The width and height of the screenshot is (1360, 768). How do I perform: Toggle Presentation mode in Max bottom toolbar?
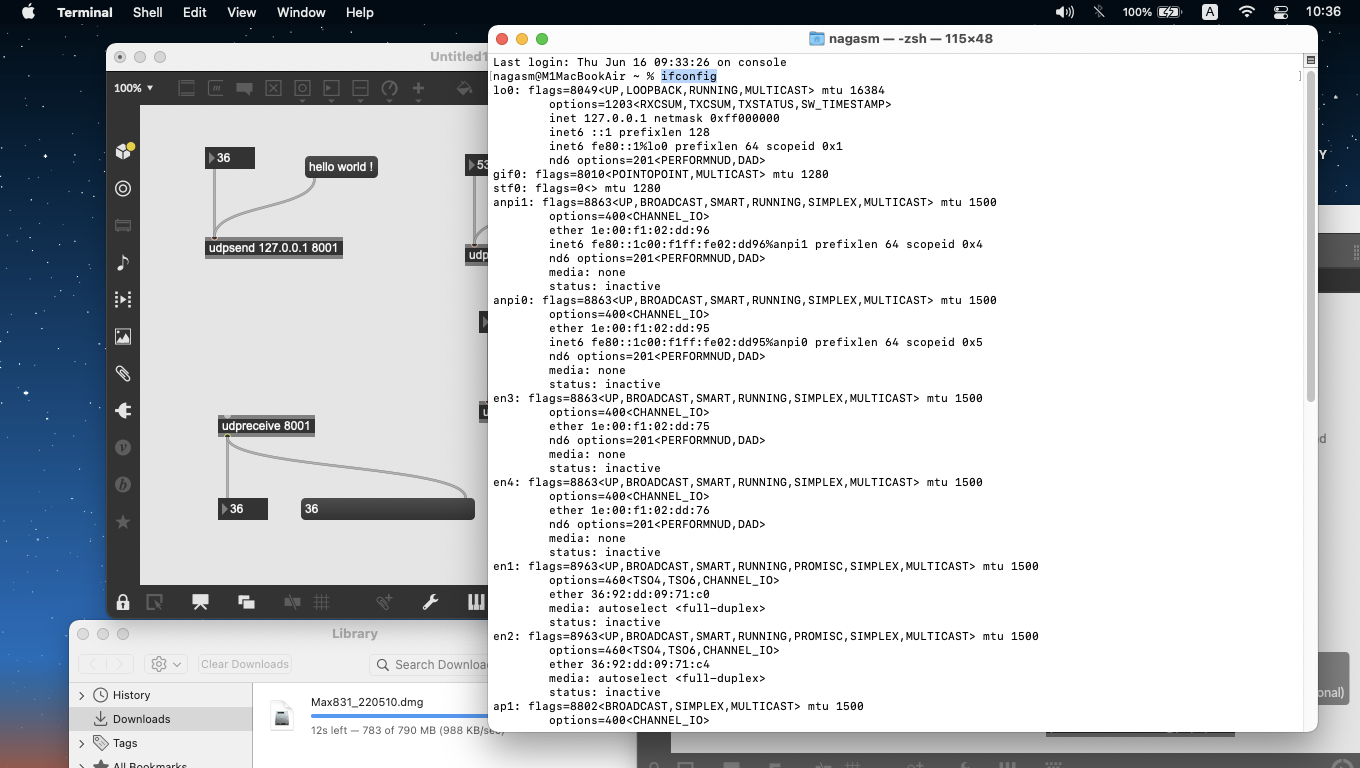pos(200,602)
